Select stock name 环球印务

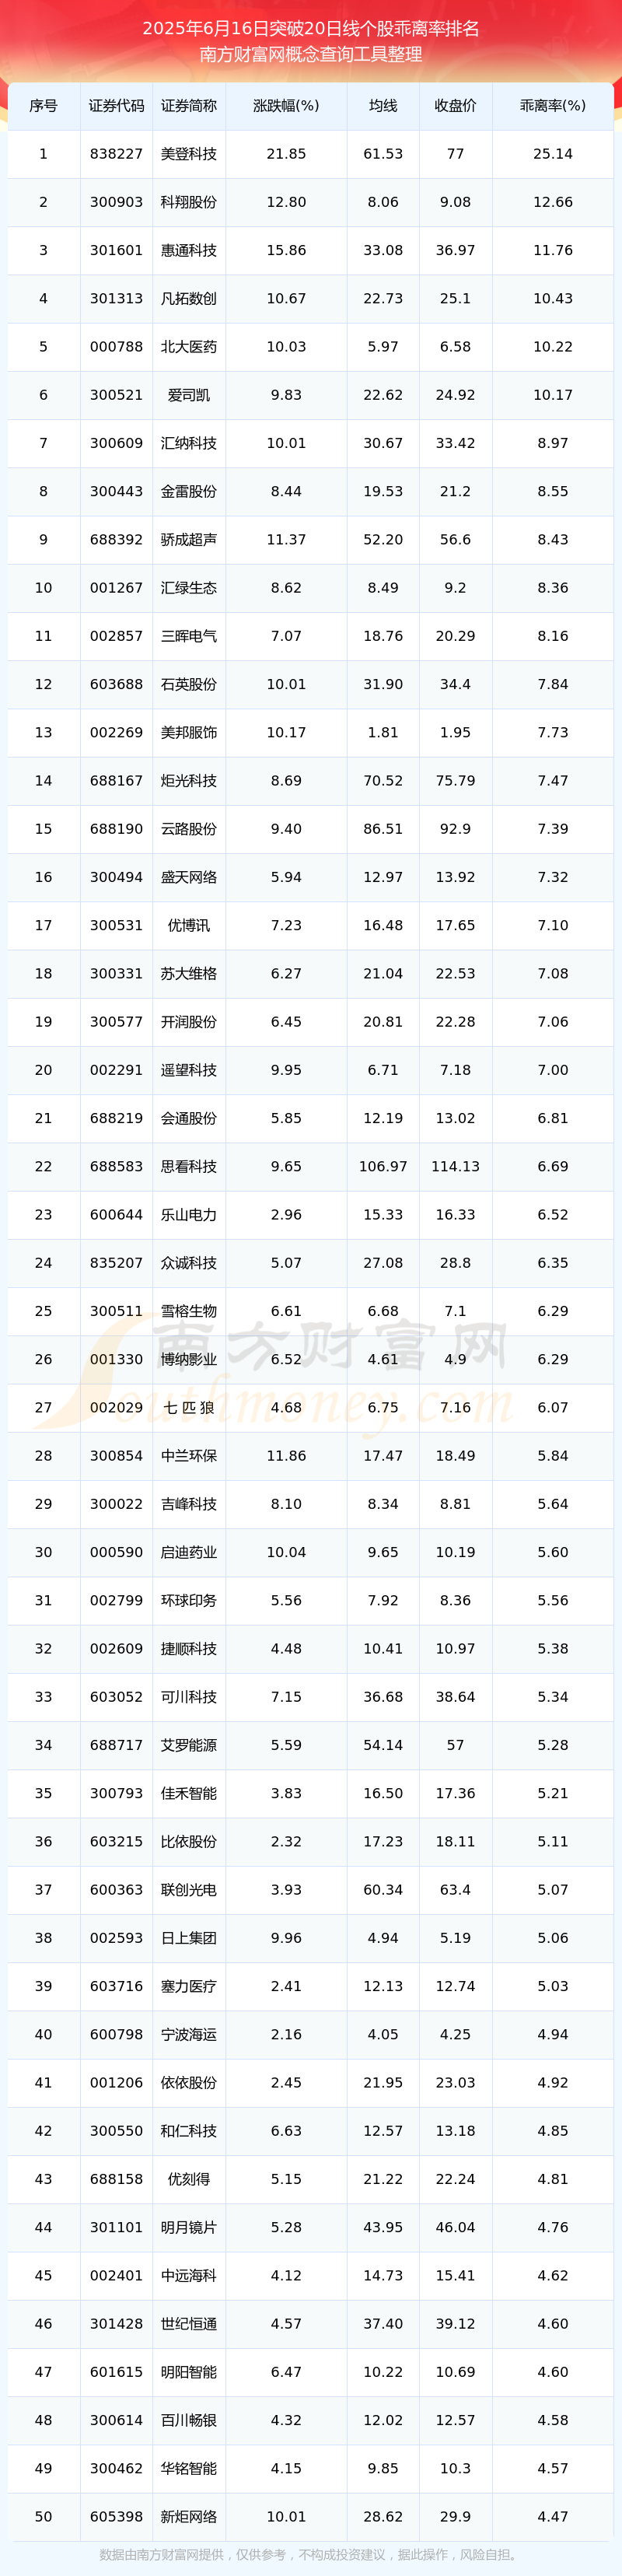[x=189, y=1601]
